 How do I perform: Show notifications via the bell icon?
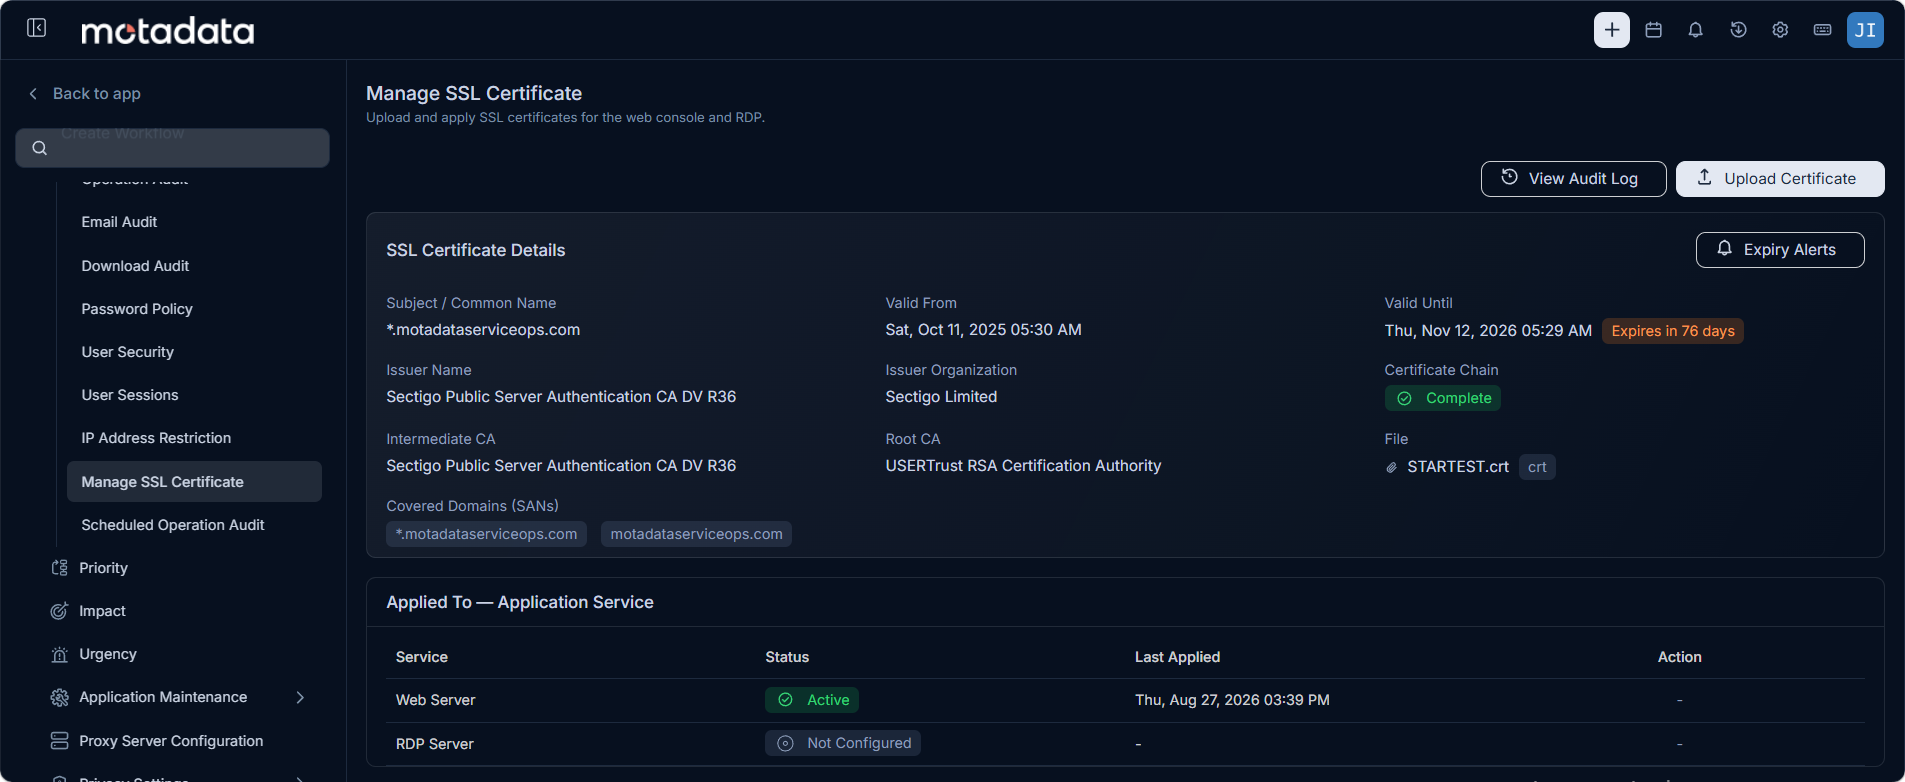click(1696, 30)
